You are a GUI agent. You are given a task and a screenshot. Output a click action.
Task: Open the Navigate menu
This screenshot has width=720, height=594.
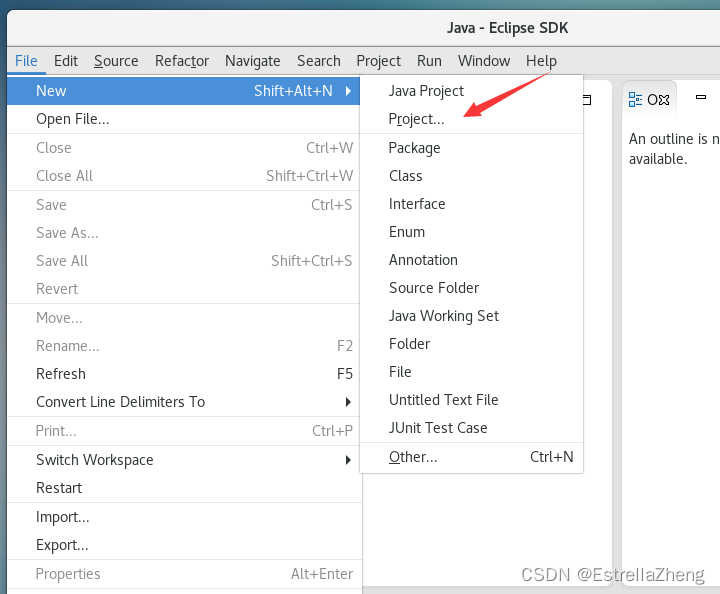(x=253, y=61)
